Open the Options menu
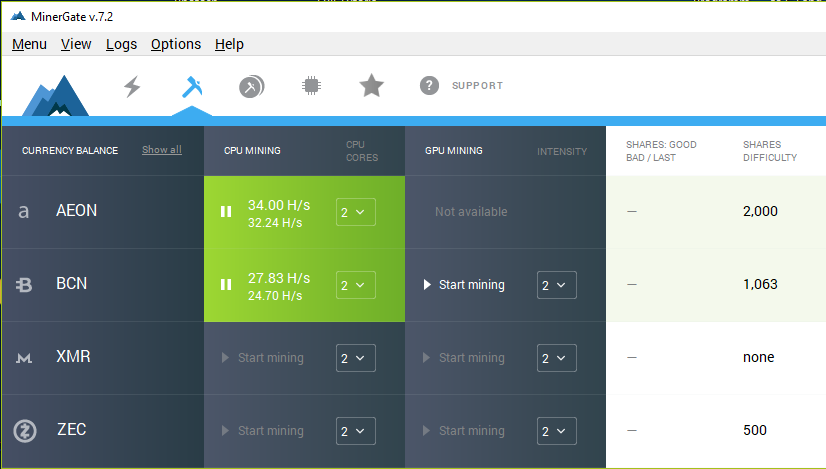The image size is (826, 469). (176, 44)
